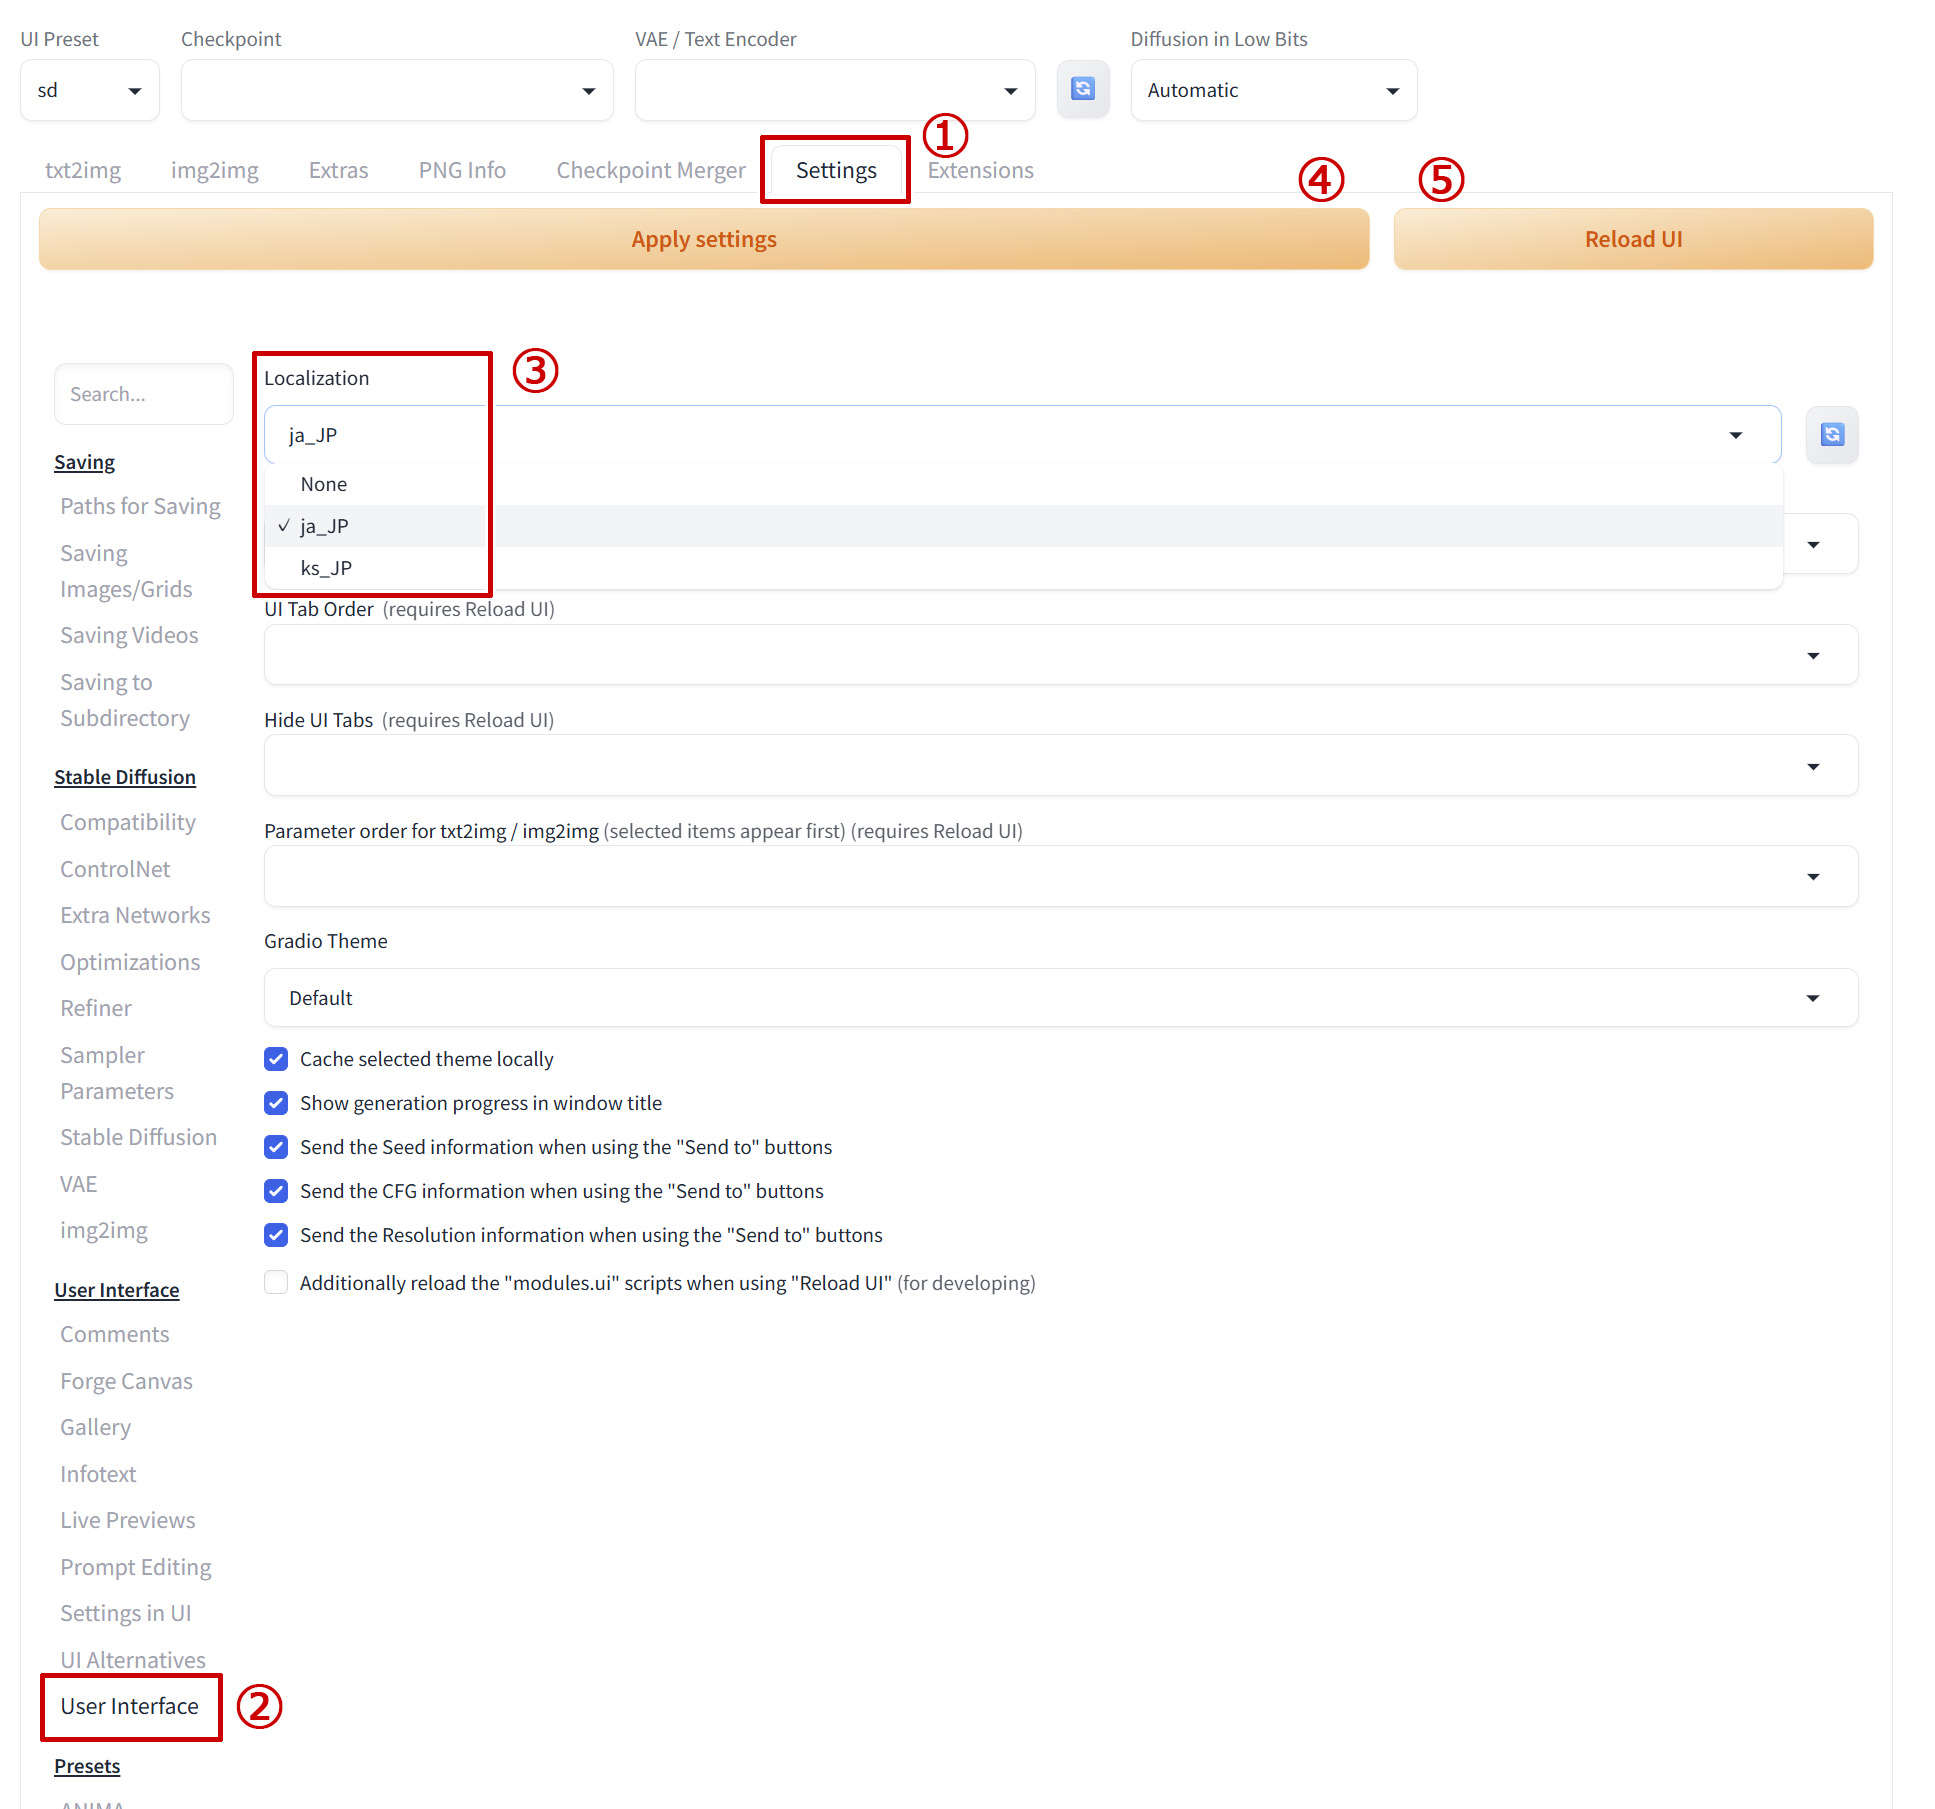Expand the UI Tab Order dropdown
Screen dimensions: 1935x1809
[x=1060, y=655]
